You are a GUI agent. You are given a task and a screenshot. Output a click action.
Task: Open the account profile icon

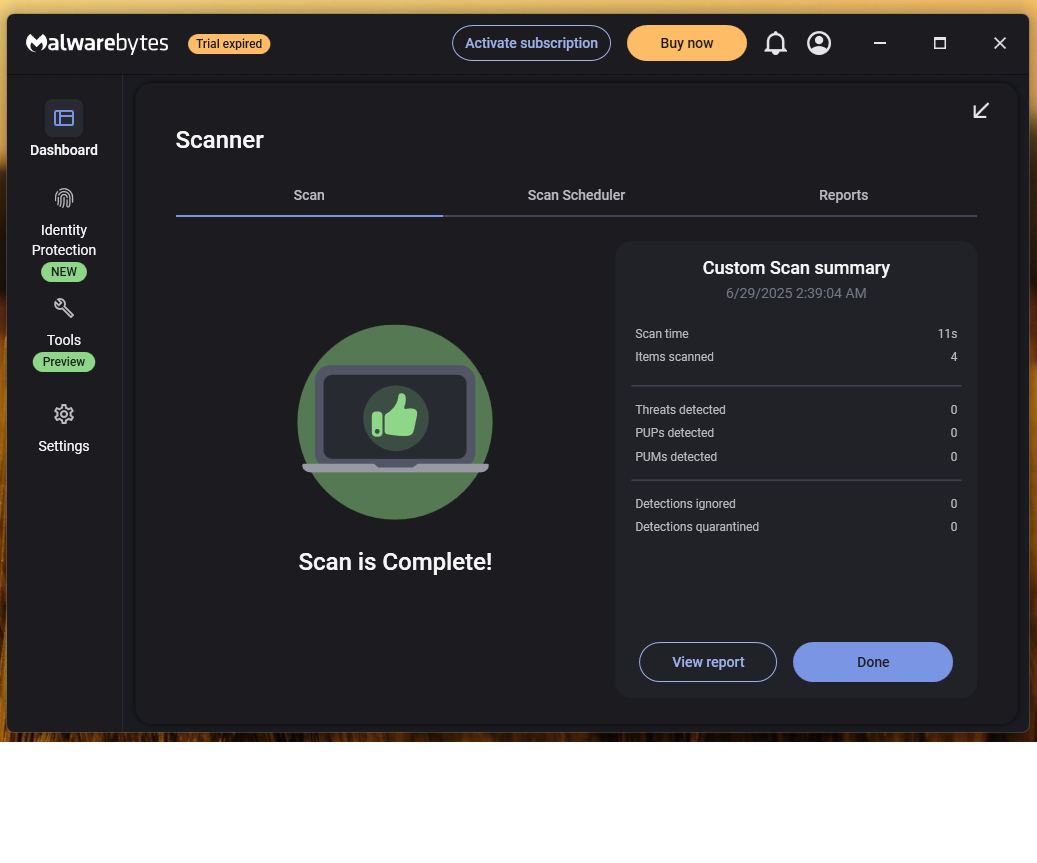(819, 44)
